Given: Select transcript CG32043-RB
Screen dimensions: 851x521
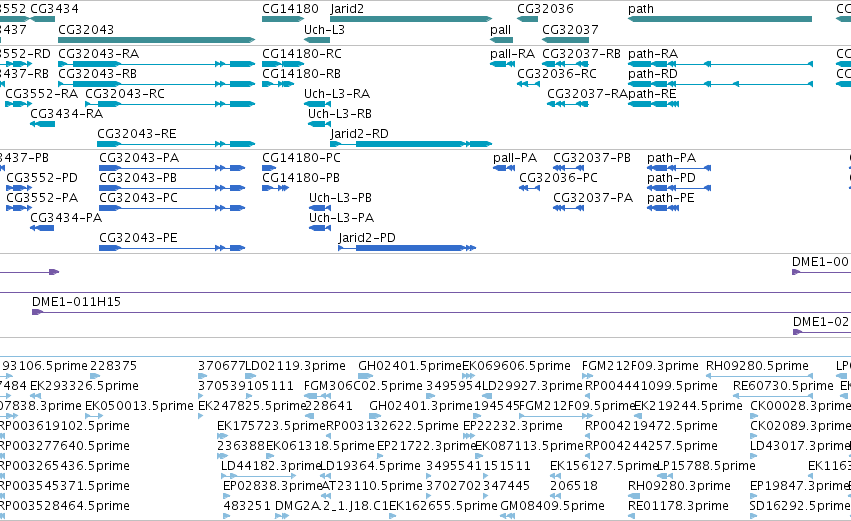Looking at the screenshot, I should (x=97, y=74).
